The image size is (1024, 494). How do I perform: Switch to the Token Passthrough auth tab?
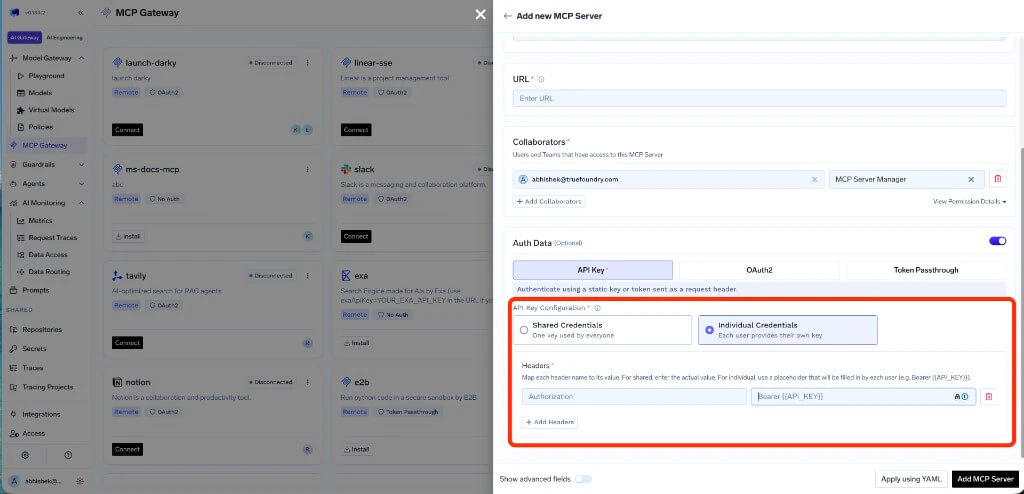926,270
